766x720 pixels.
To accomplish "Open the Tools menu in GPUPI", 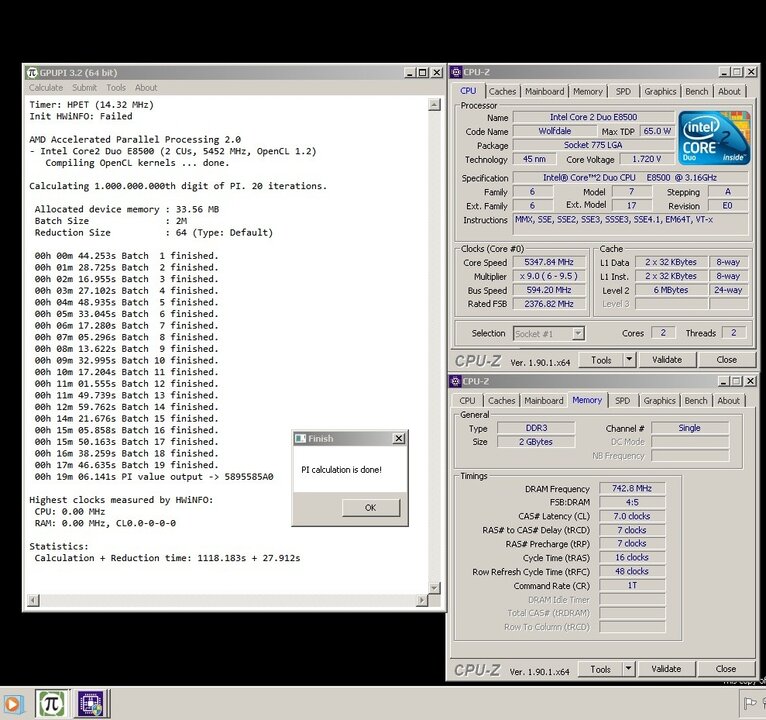I will click(x=116, y=88).
